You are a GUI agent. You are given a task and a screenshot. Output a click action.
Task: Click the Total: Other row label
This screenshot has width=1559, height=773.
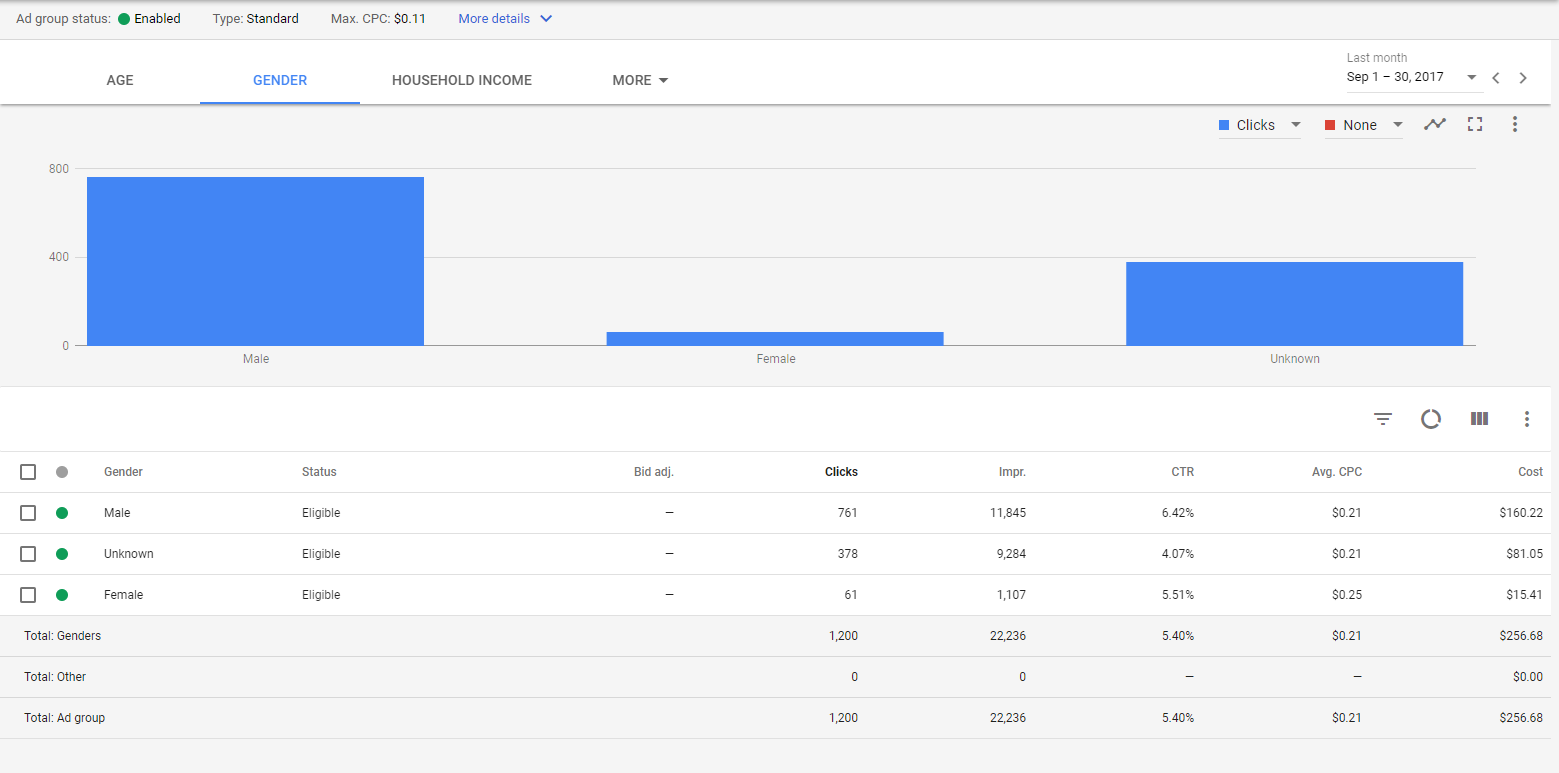click(55, 677)
